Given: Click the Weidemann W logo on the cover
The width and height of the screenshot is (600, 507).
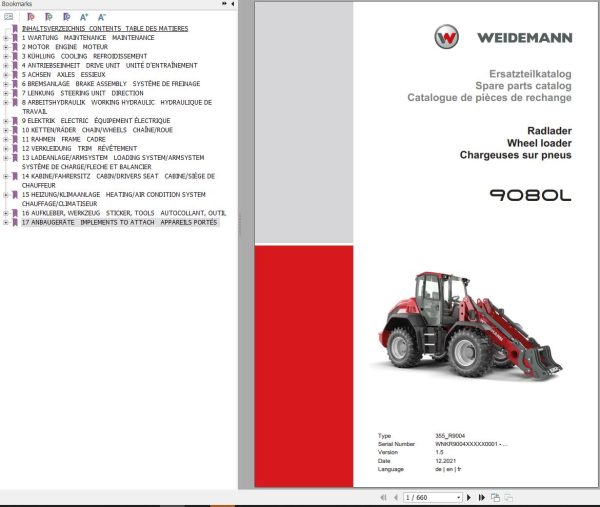Looking at the screenshot, I should click(x=447, y=37).
